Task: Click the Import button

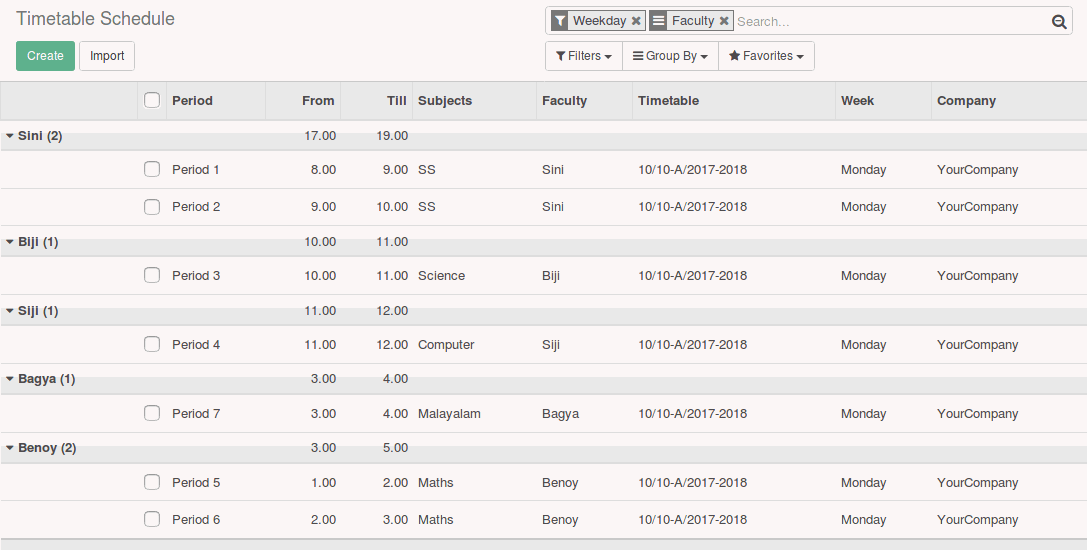Action: point(107,56)
